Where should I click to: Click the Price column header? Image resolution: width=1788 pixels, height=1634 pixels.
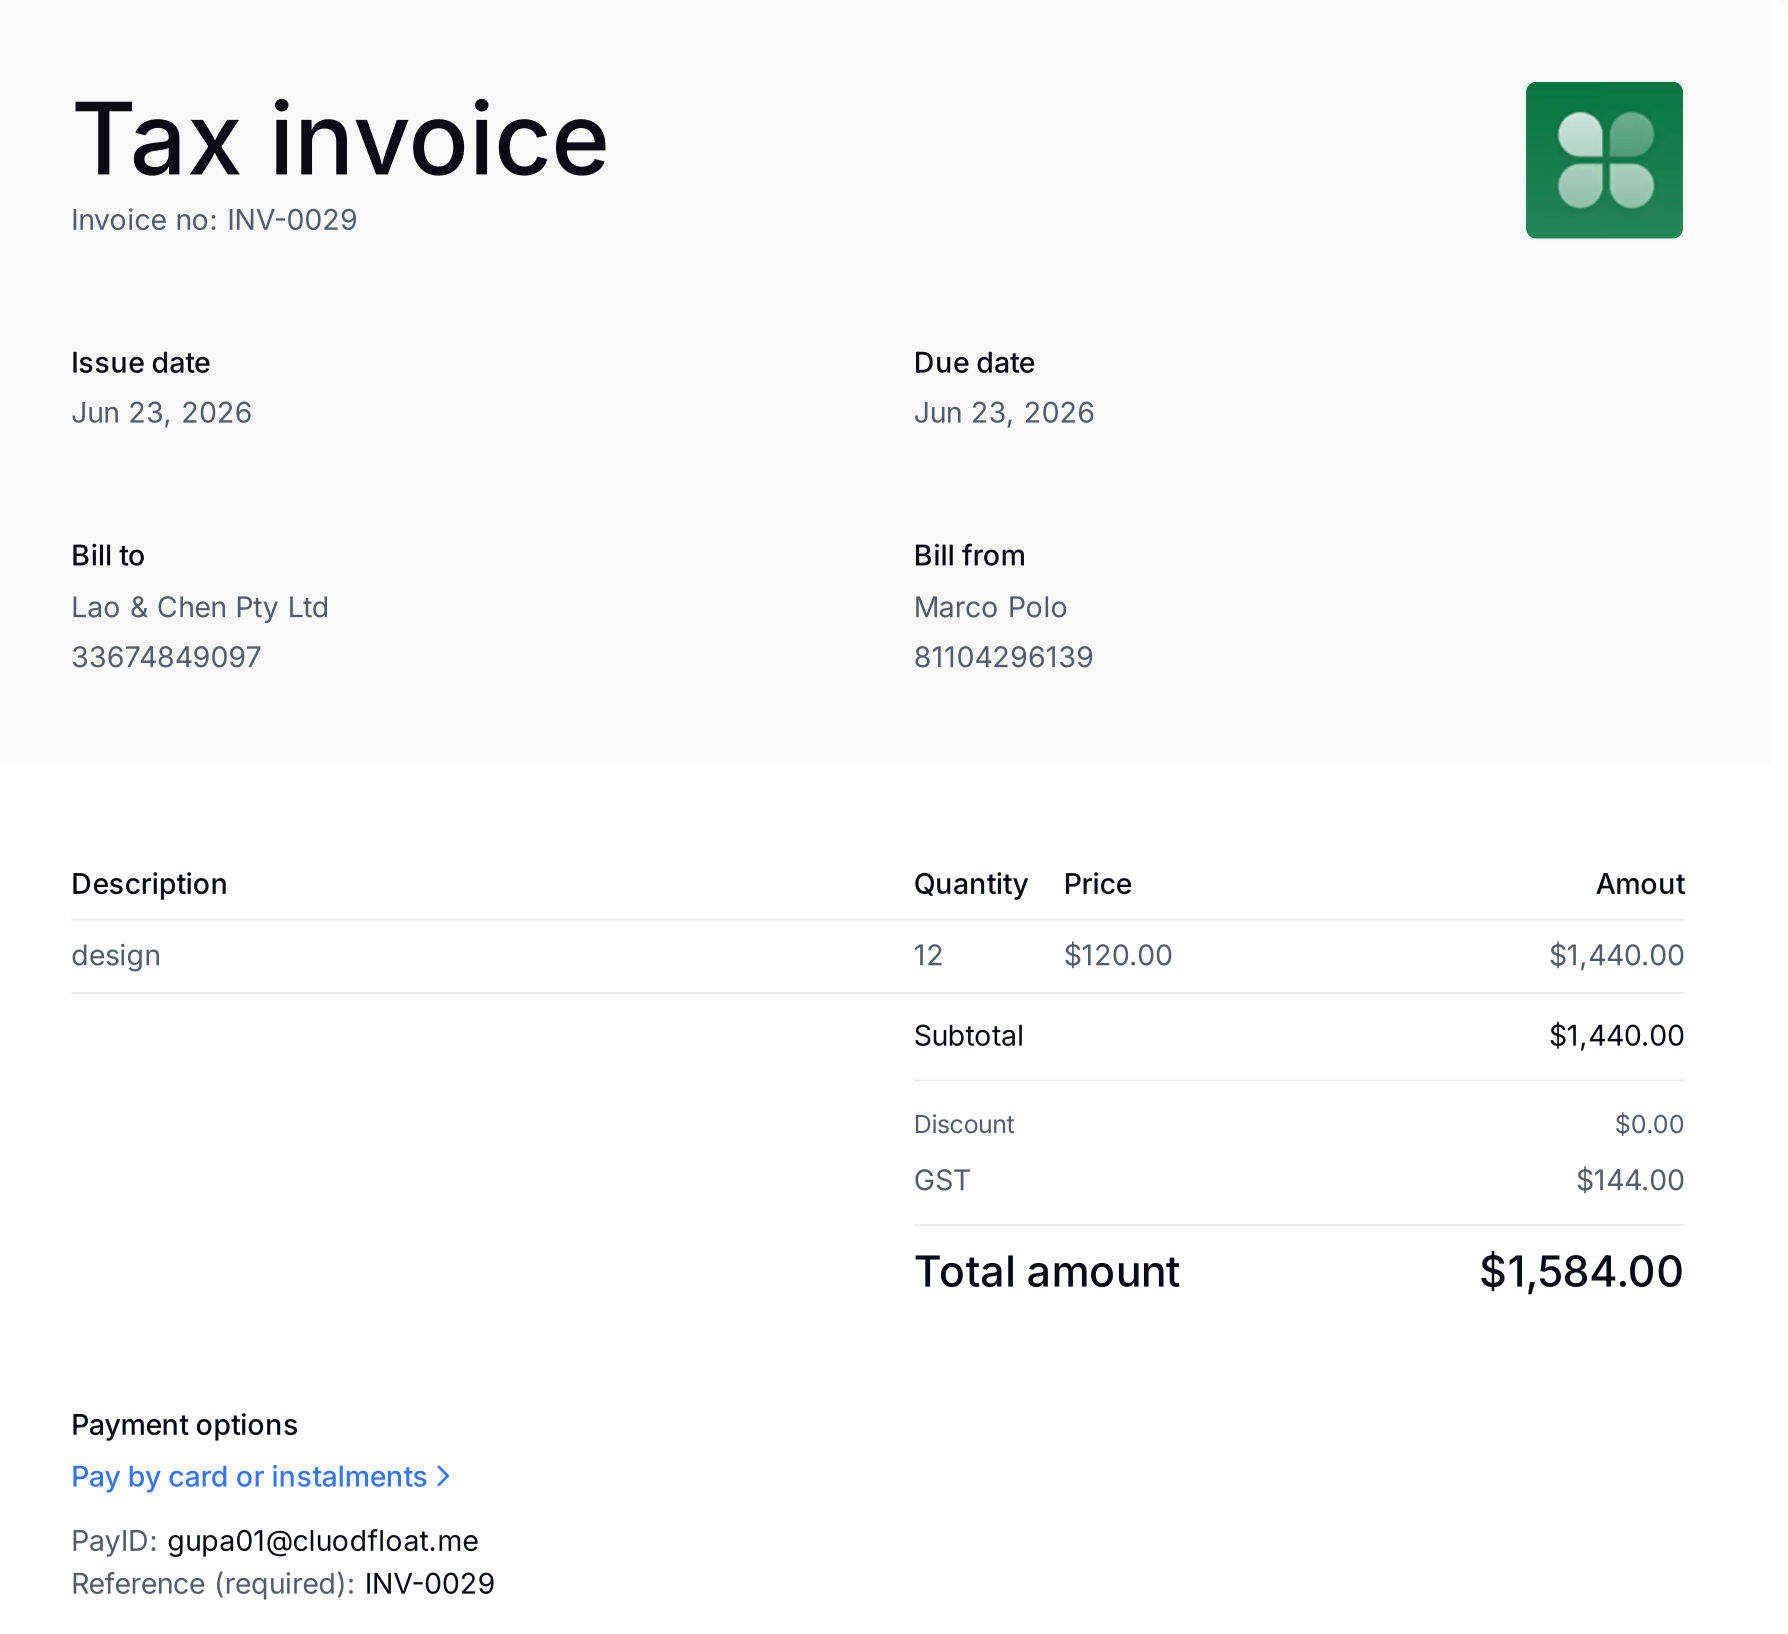coord(1098,884)
